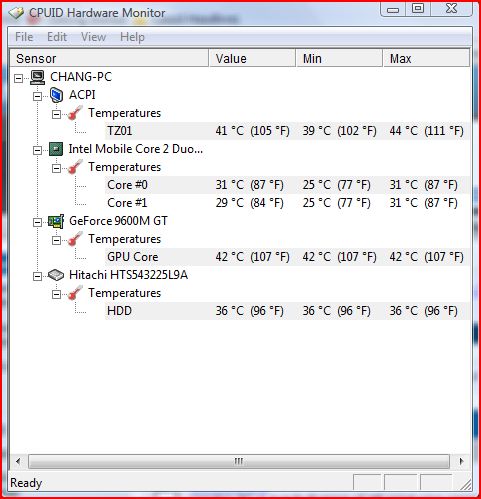Image resolution: width=481 pixels, height=499 pixels.
Task: Click the horizontal scrollbar right arrow
Action: (x=461, y=462)
